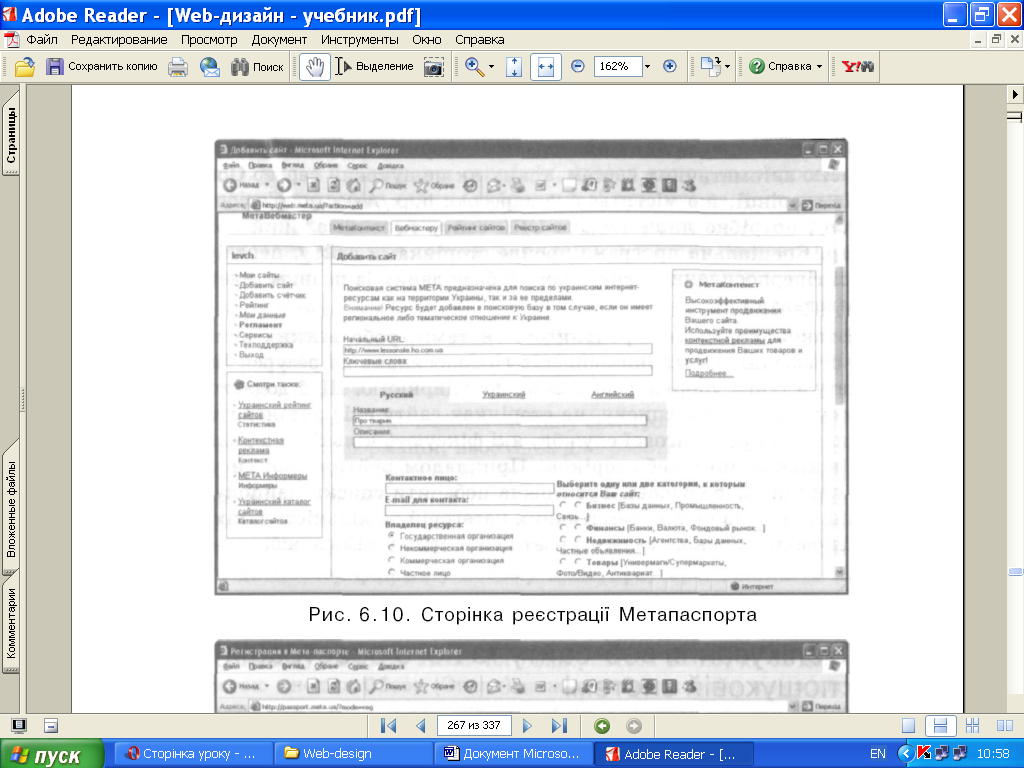Screen dimensions: 1024x768
Task: Open the Инструменты menu
Action: coord(359,40)
